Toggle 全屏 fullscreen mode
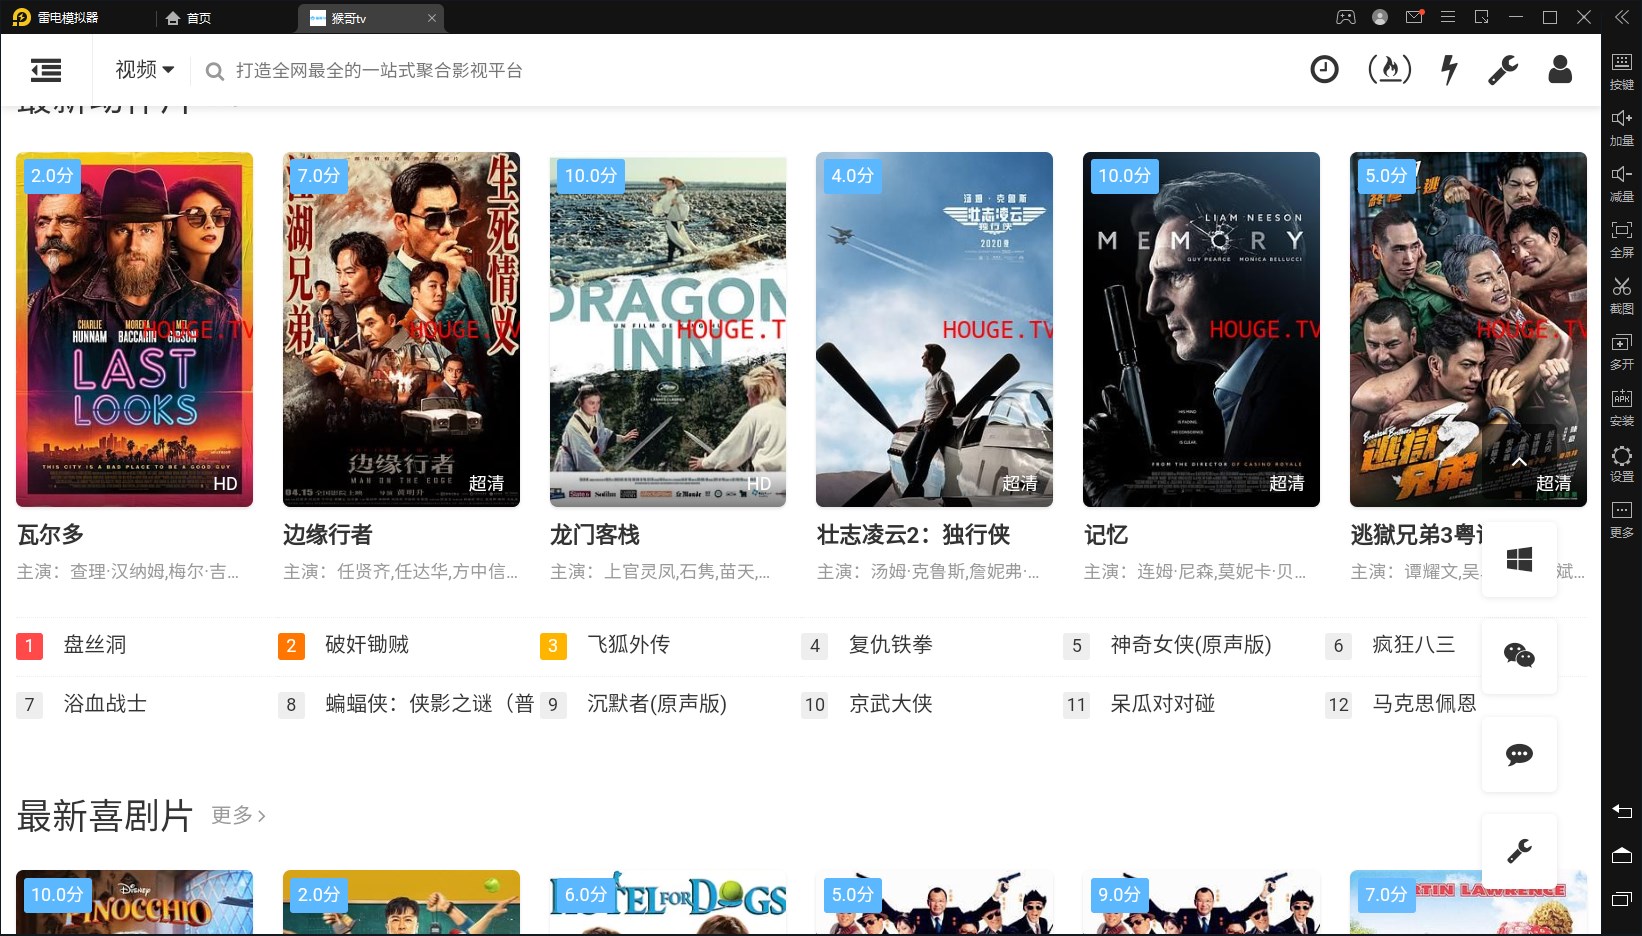The image size is (1642, 936). (x=1622, y=239)
